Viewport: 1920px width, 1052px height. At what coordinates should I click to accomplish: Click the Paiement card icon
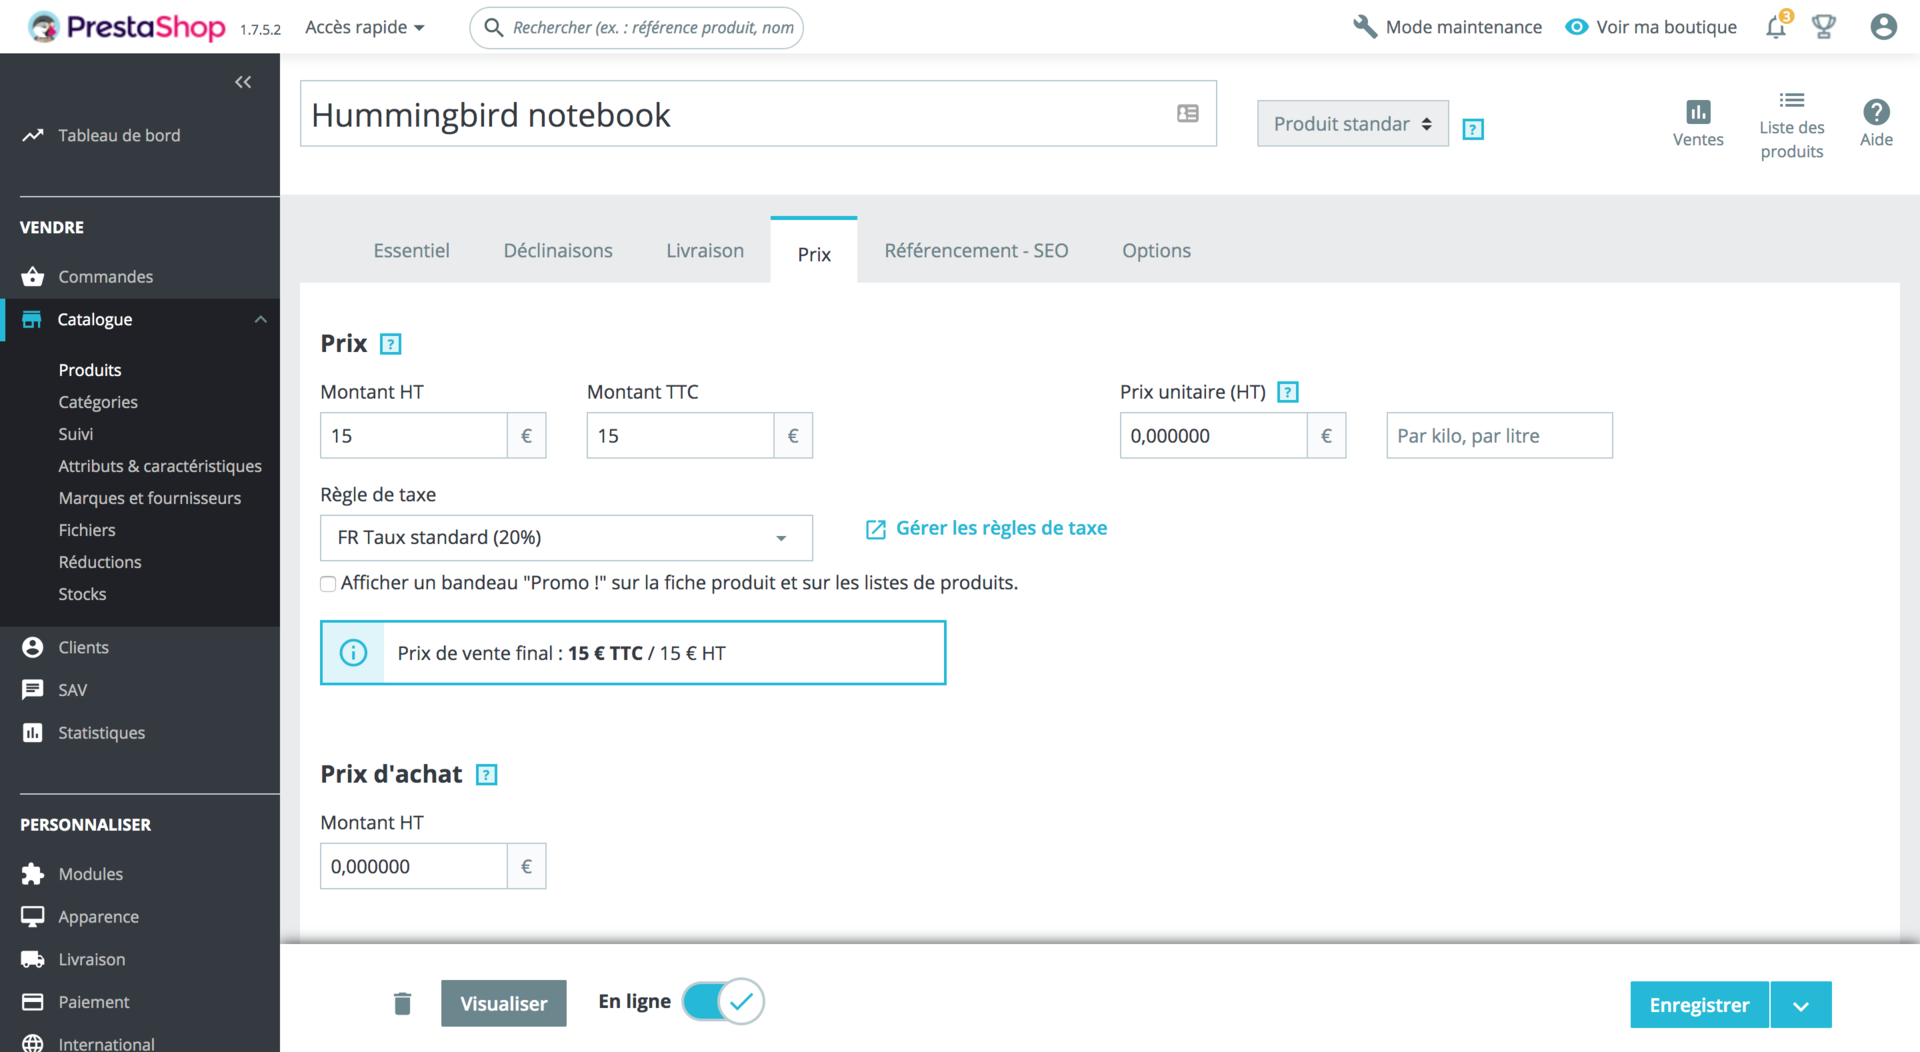pyautogui.click(x=33, y=1002)
